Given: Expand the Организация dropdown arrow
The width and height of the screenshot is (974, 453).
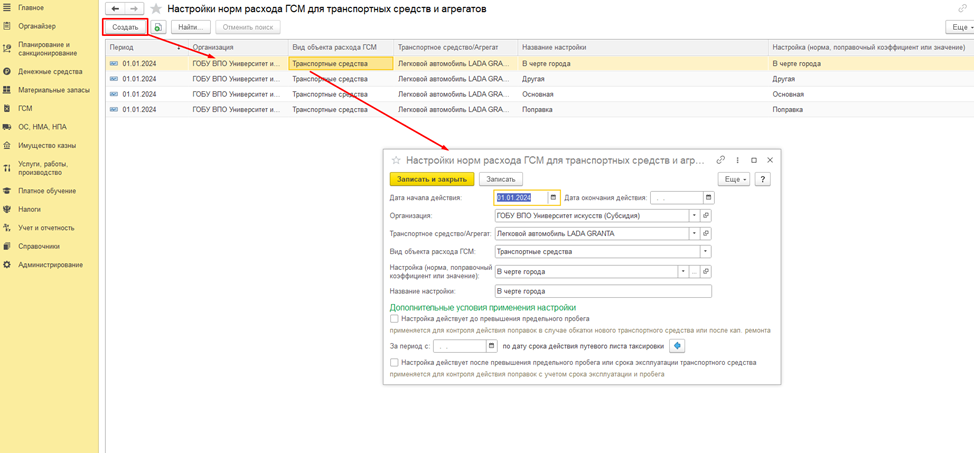Looking at the screenshot, I should pyautogui.click(x=694, y=216).
